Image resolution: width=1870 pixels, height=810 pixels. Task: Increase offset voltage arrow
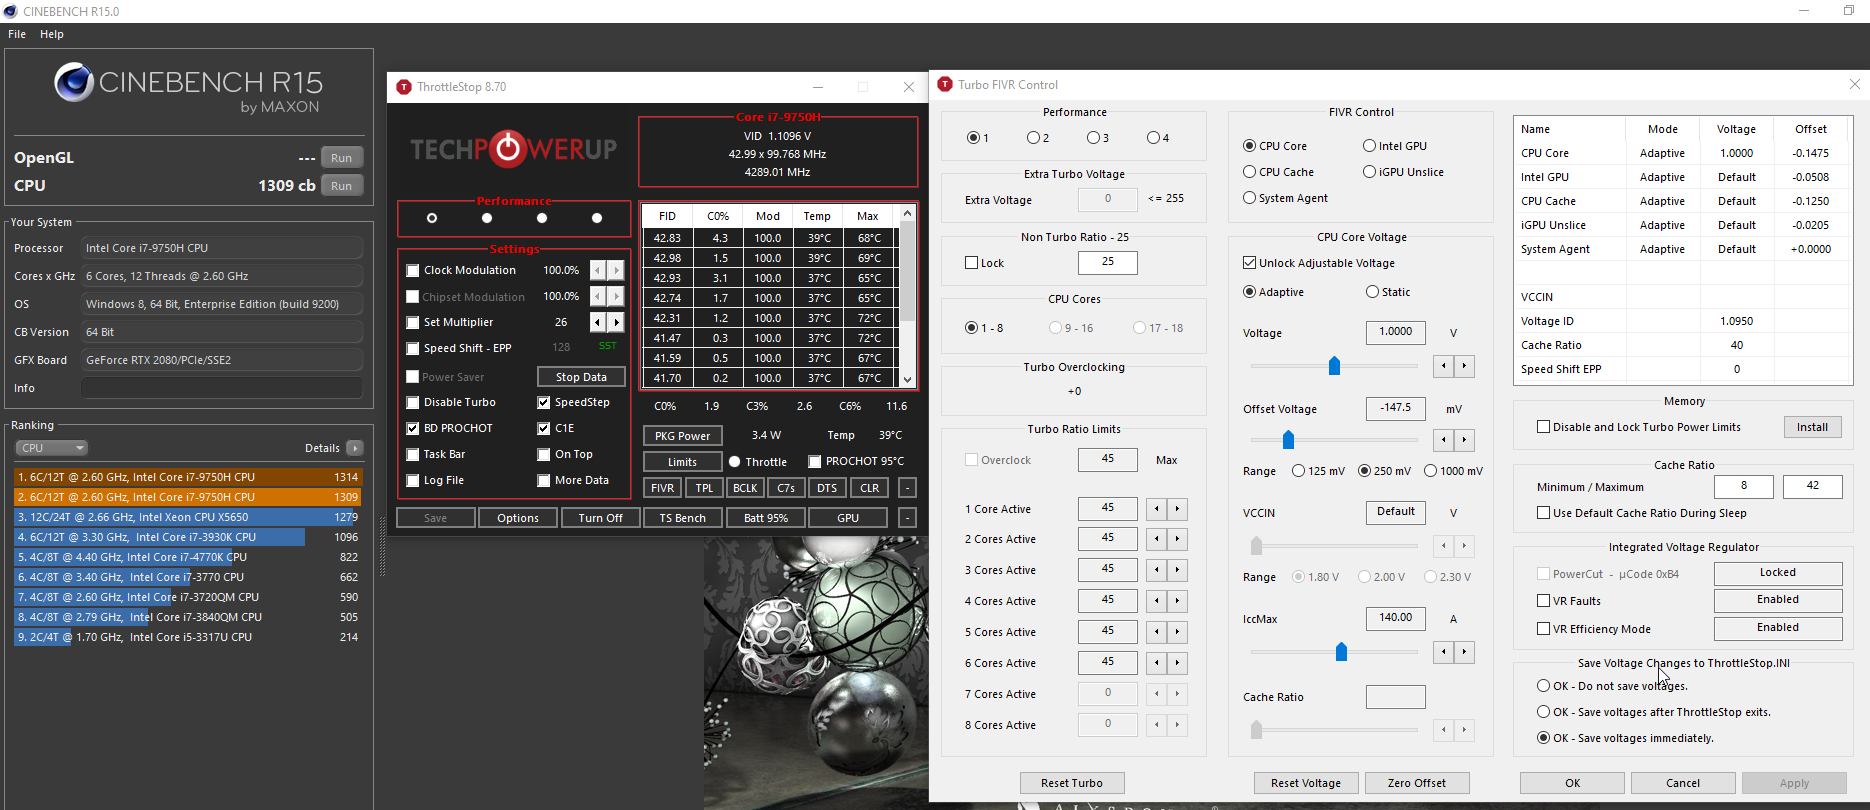[1464, 440]
